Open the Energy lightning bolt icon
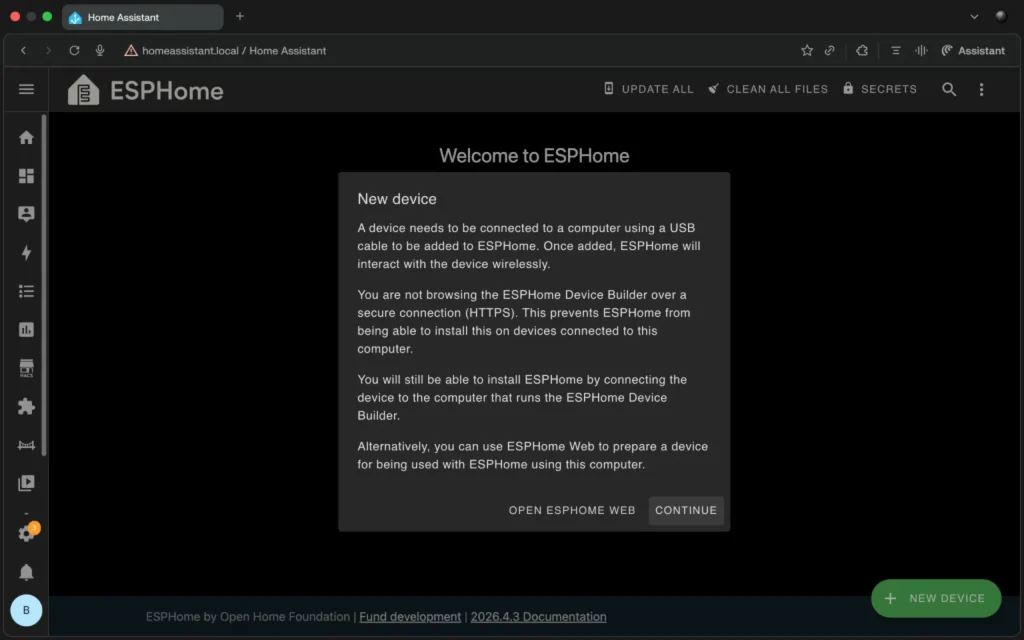1024x640 pixels. coord(26,253)
